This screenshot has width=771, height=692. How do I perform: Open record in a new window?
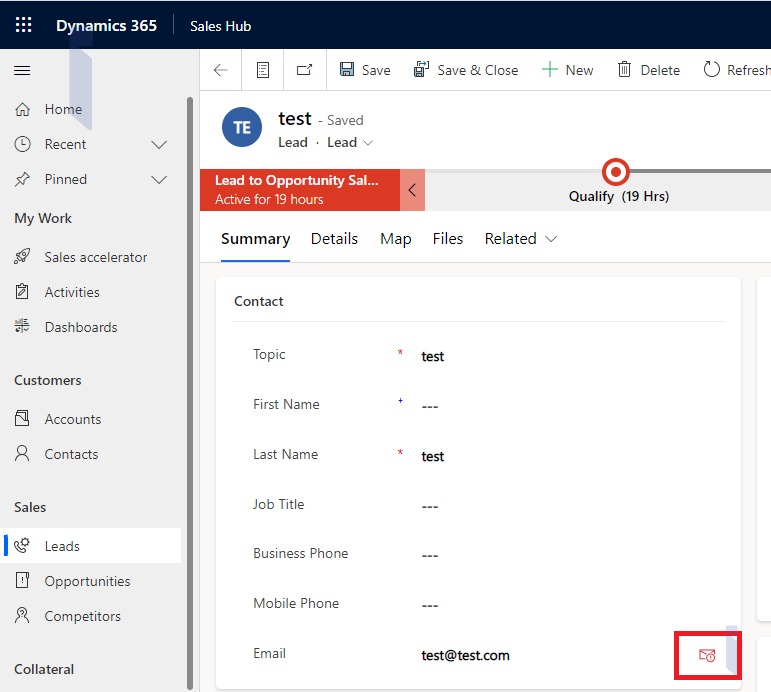click(x=304, y=70)
